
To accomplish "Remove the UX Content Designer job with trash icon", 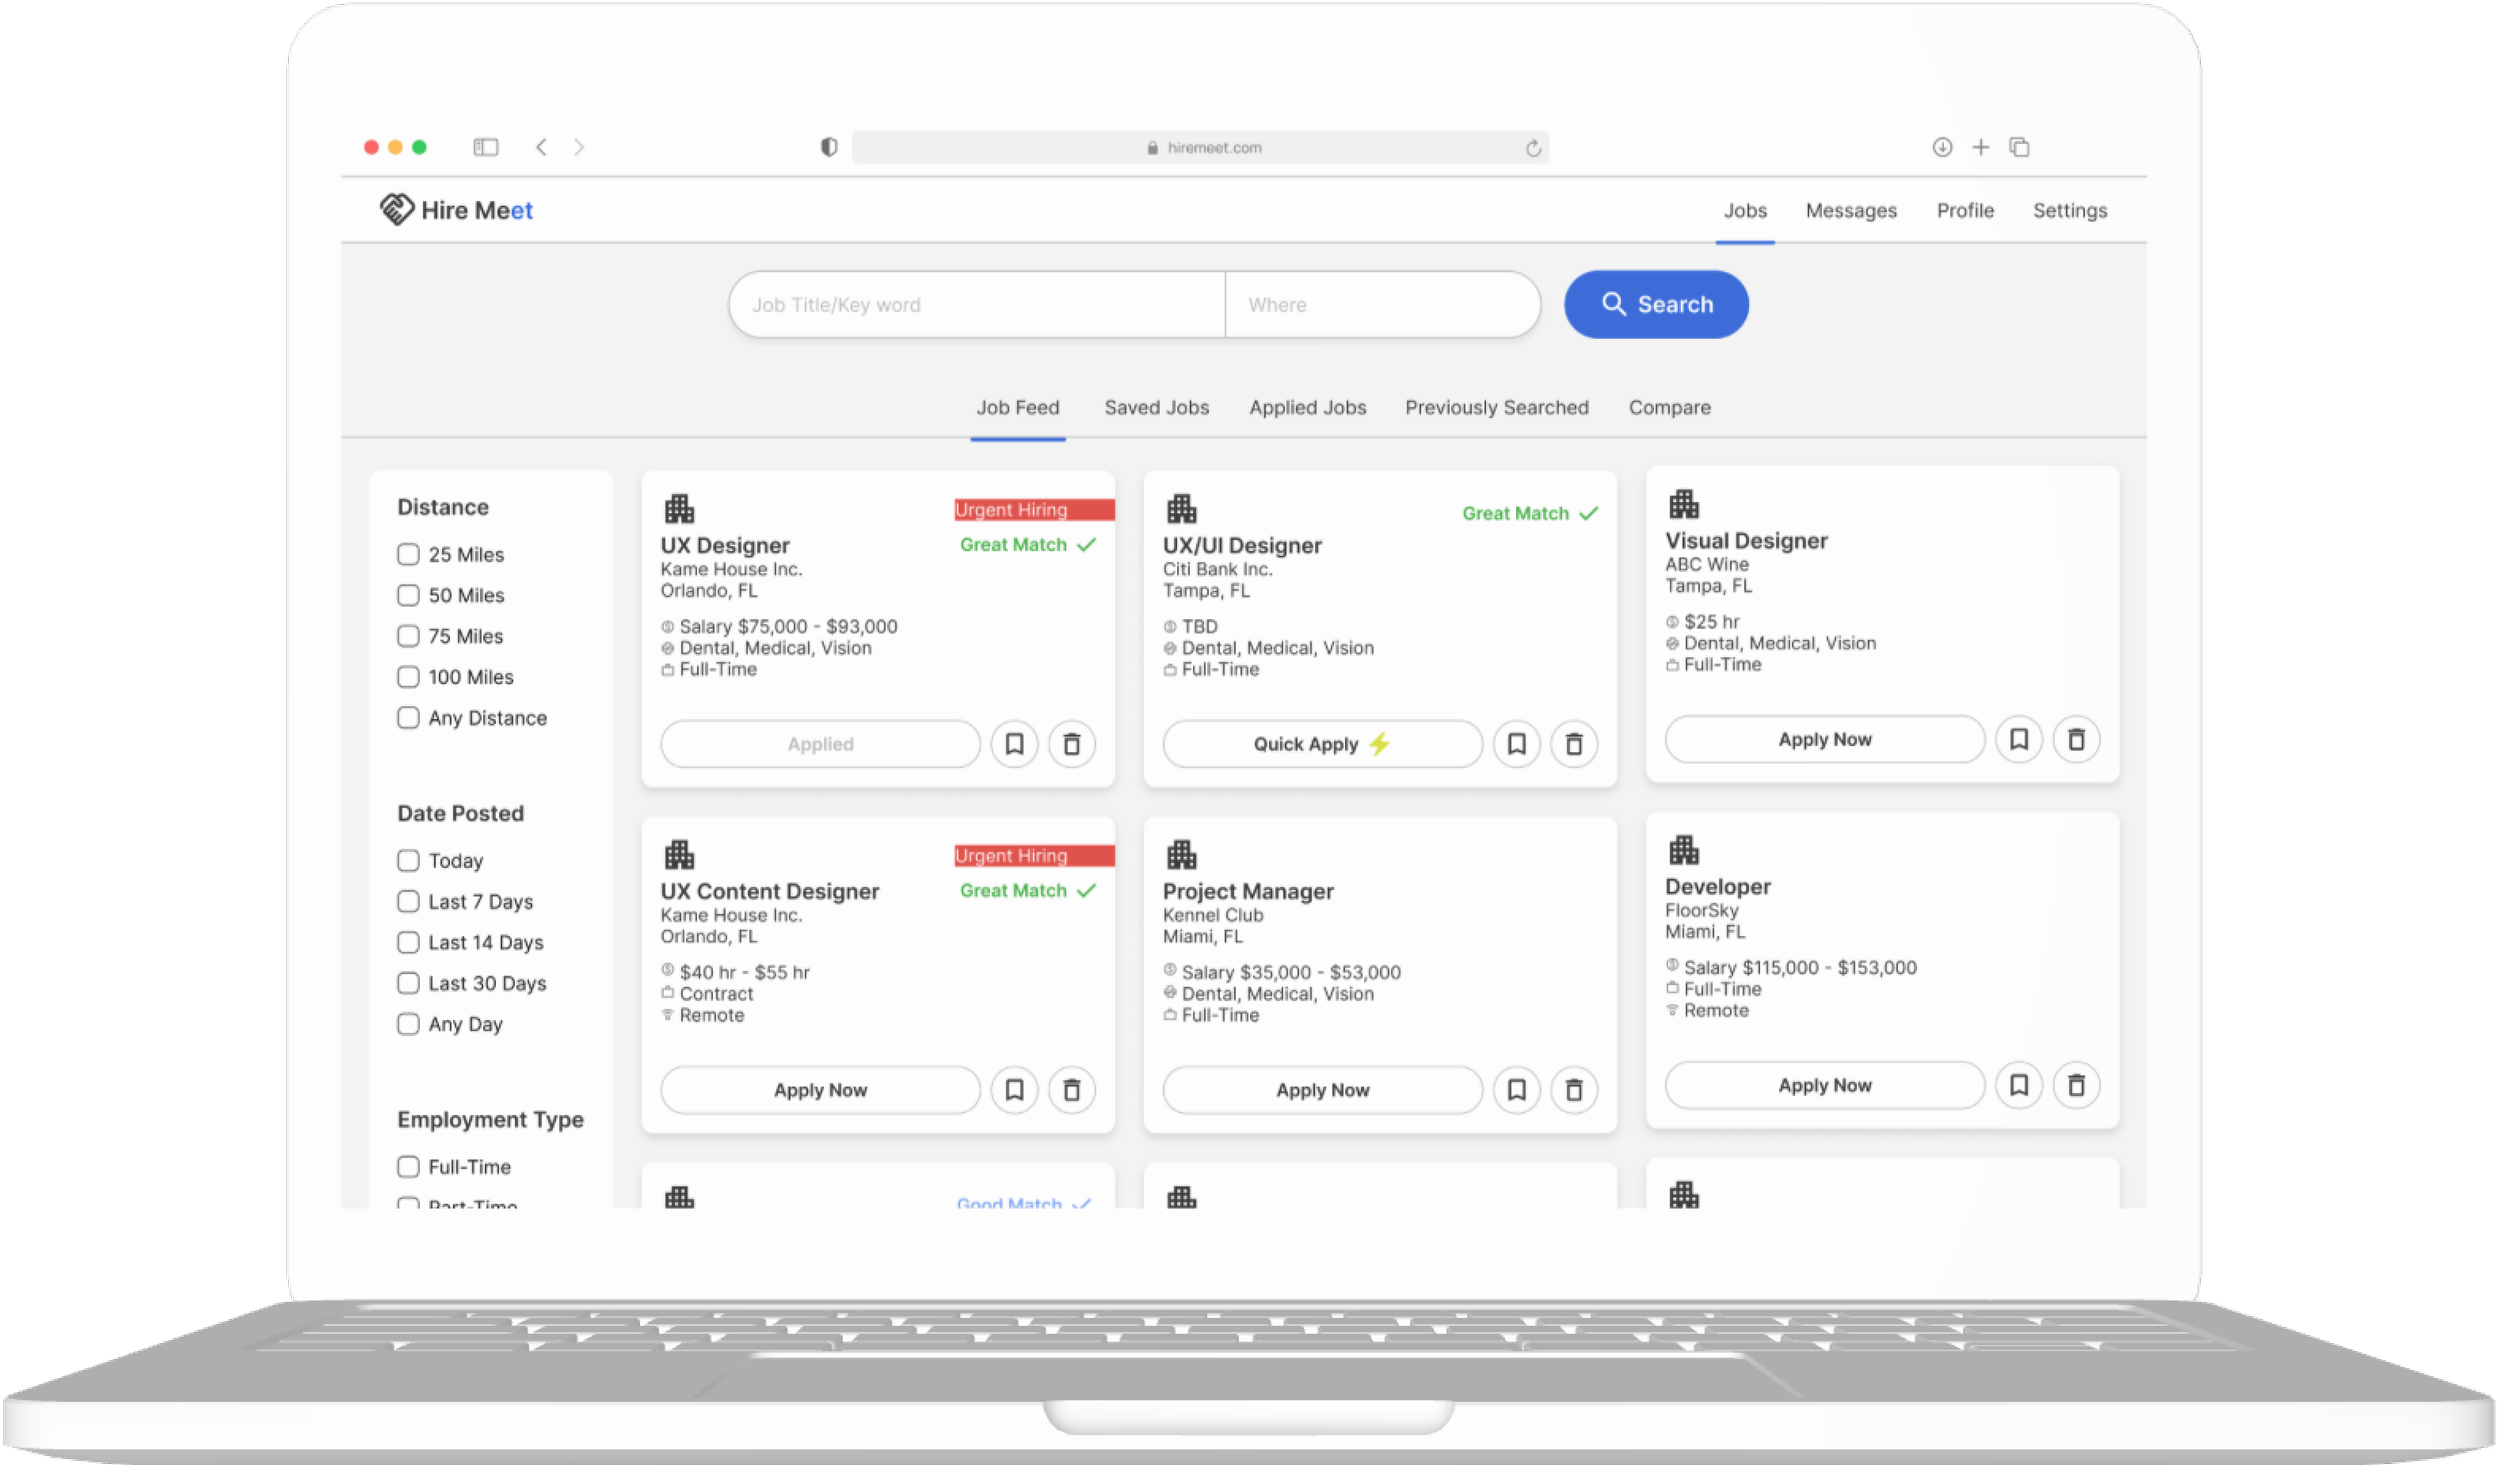I will [1071, 1090].
